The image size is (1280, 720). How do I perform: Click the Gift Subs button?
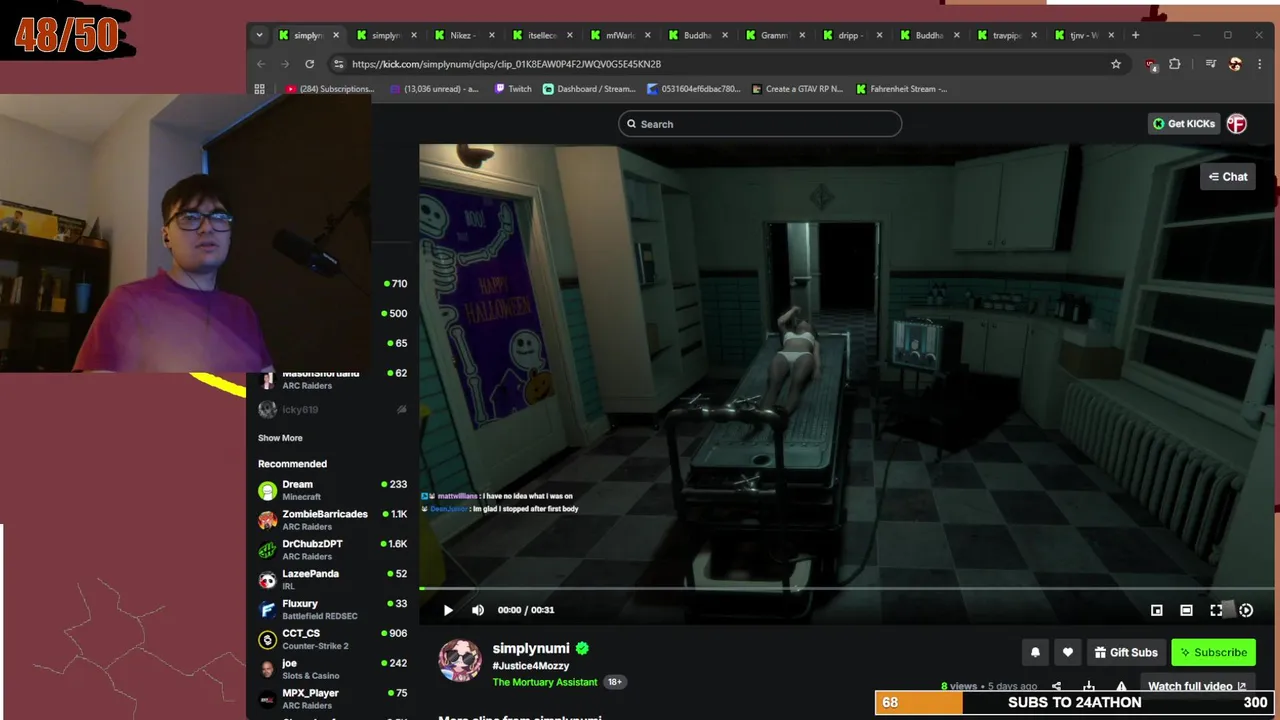pyautogui.click(x=1126, y=652)
